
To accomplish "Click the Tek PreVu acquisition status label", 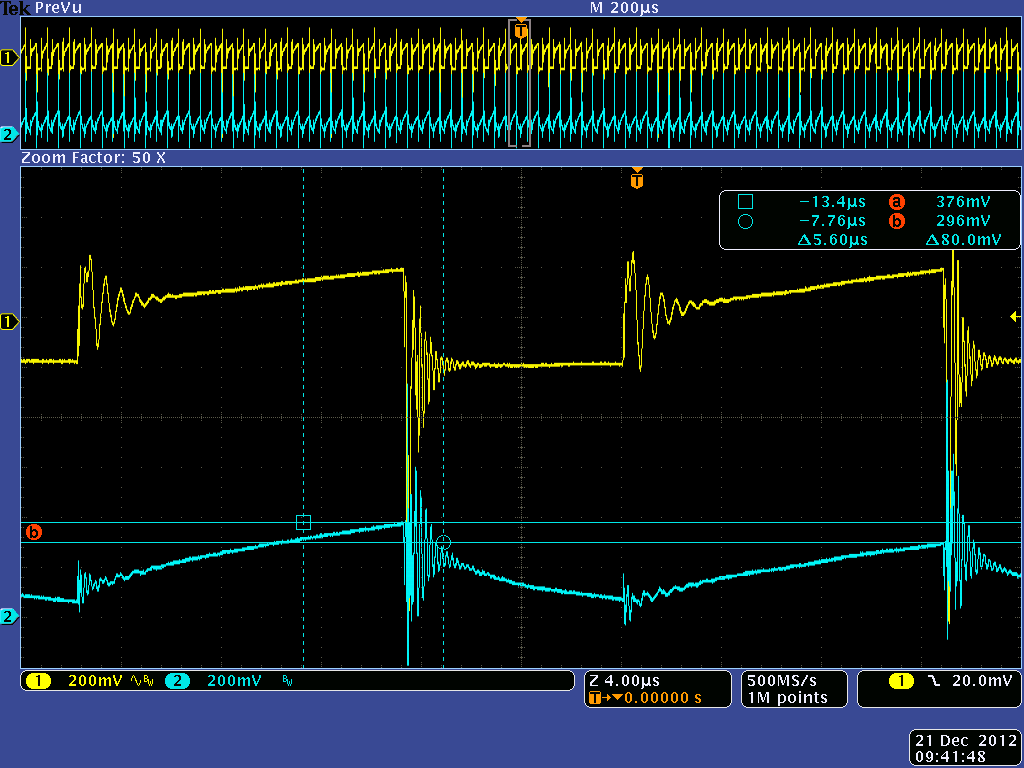I will [x=41, y=8].
